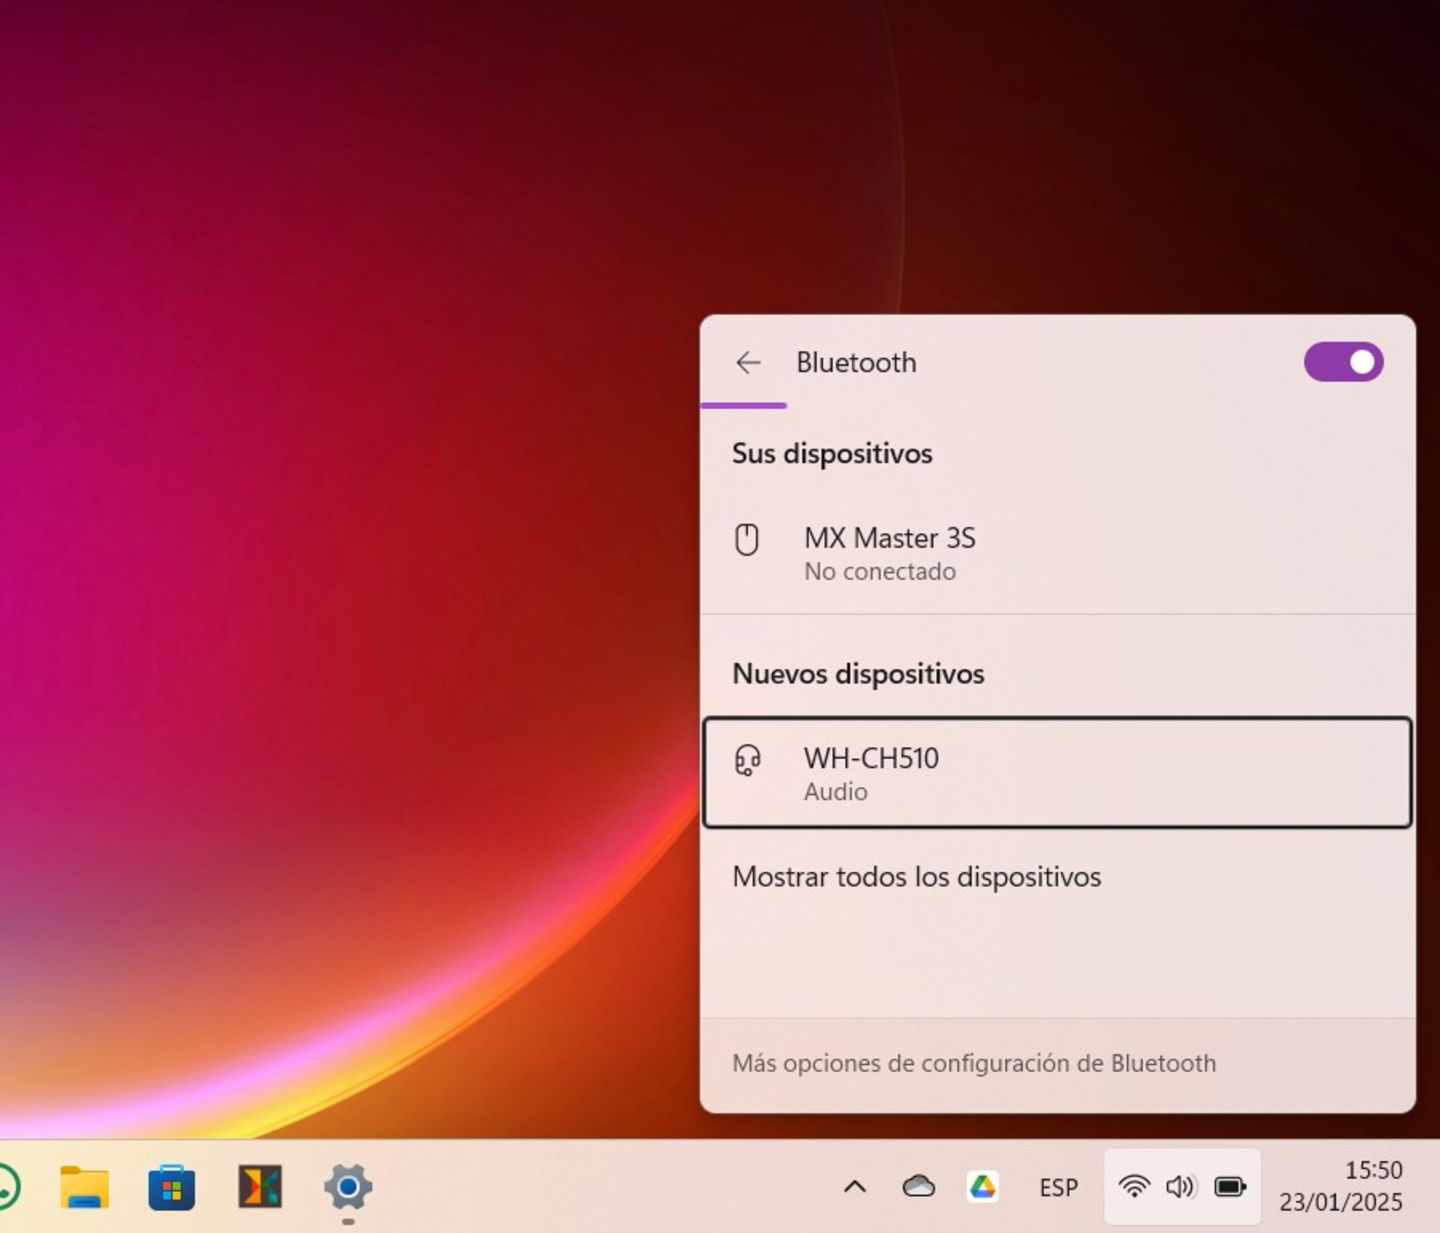Open the Google Drive tray icon

pos(983,1187)
